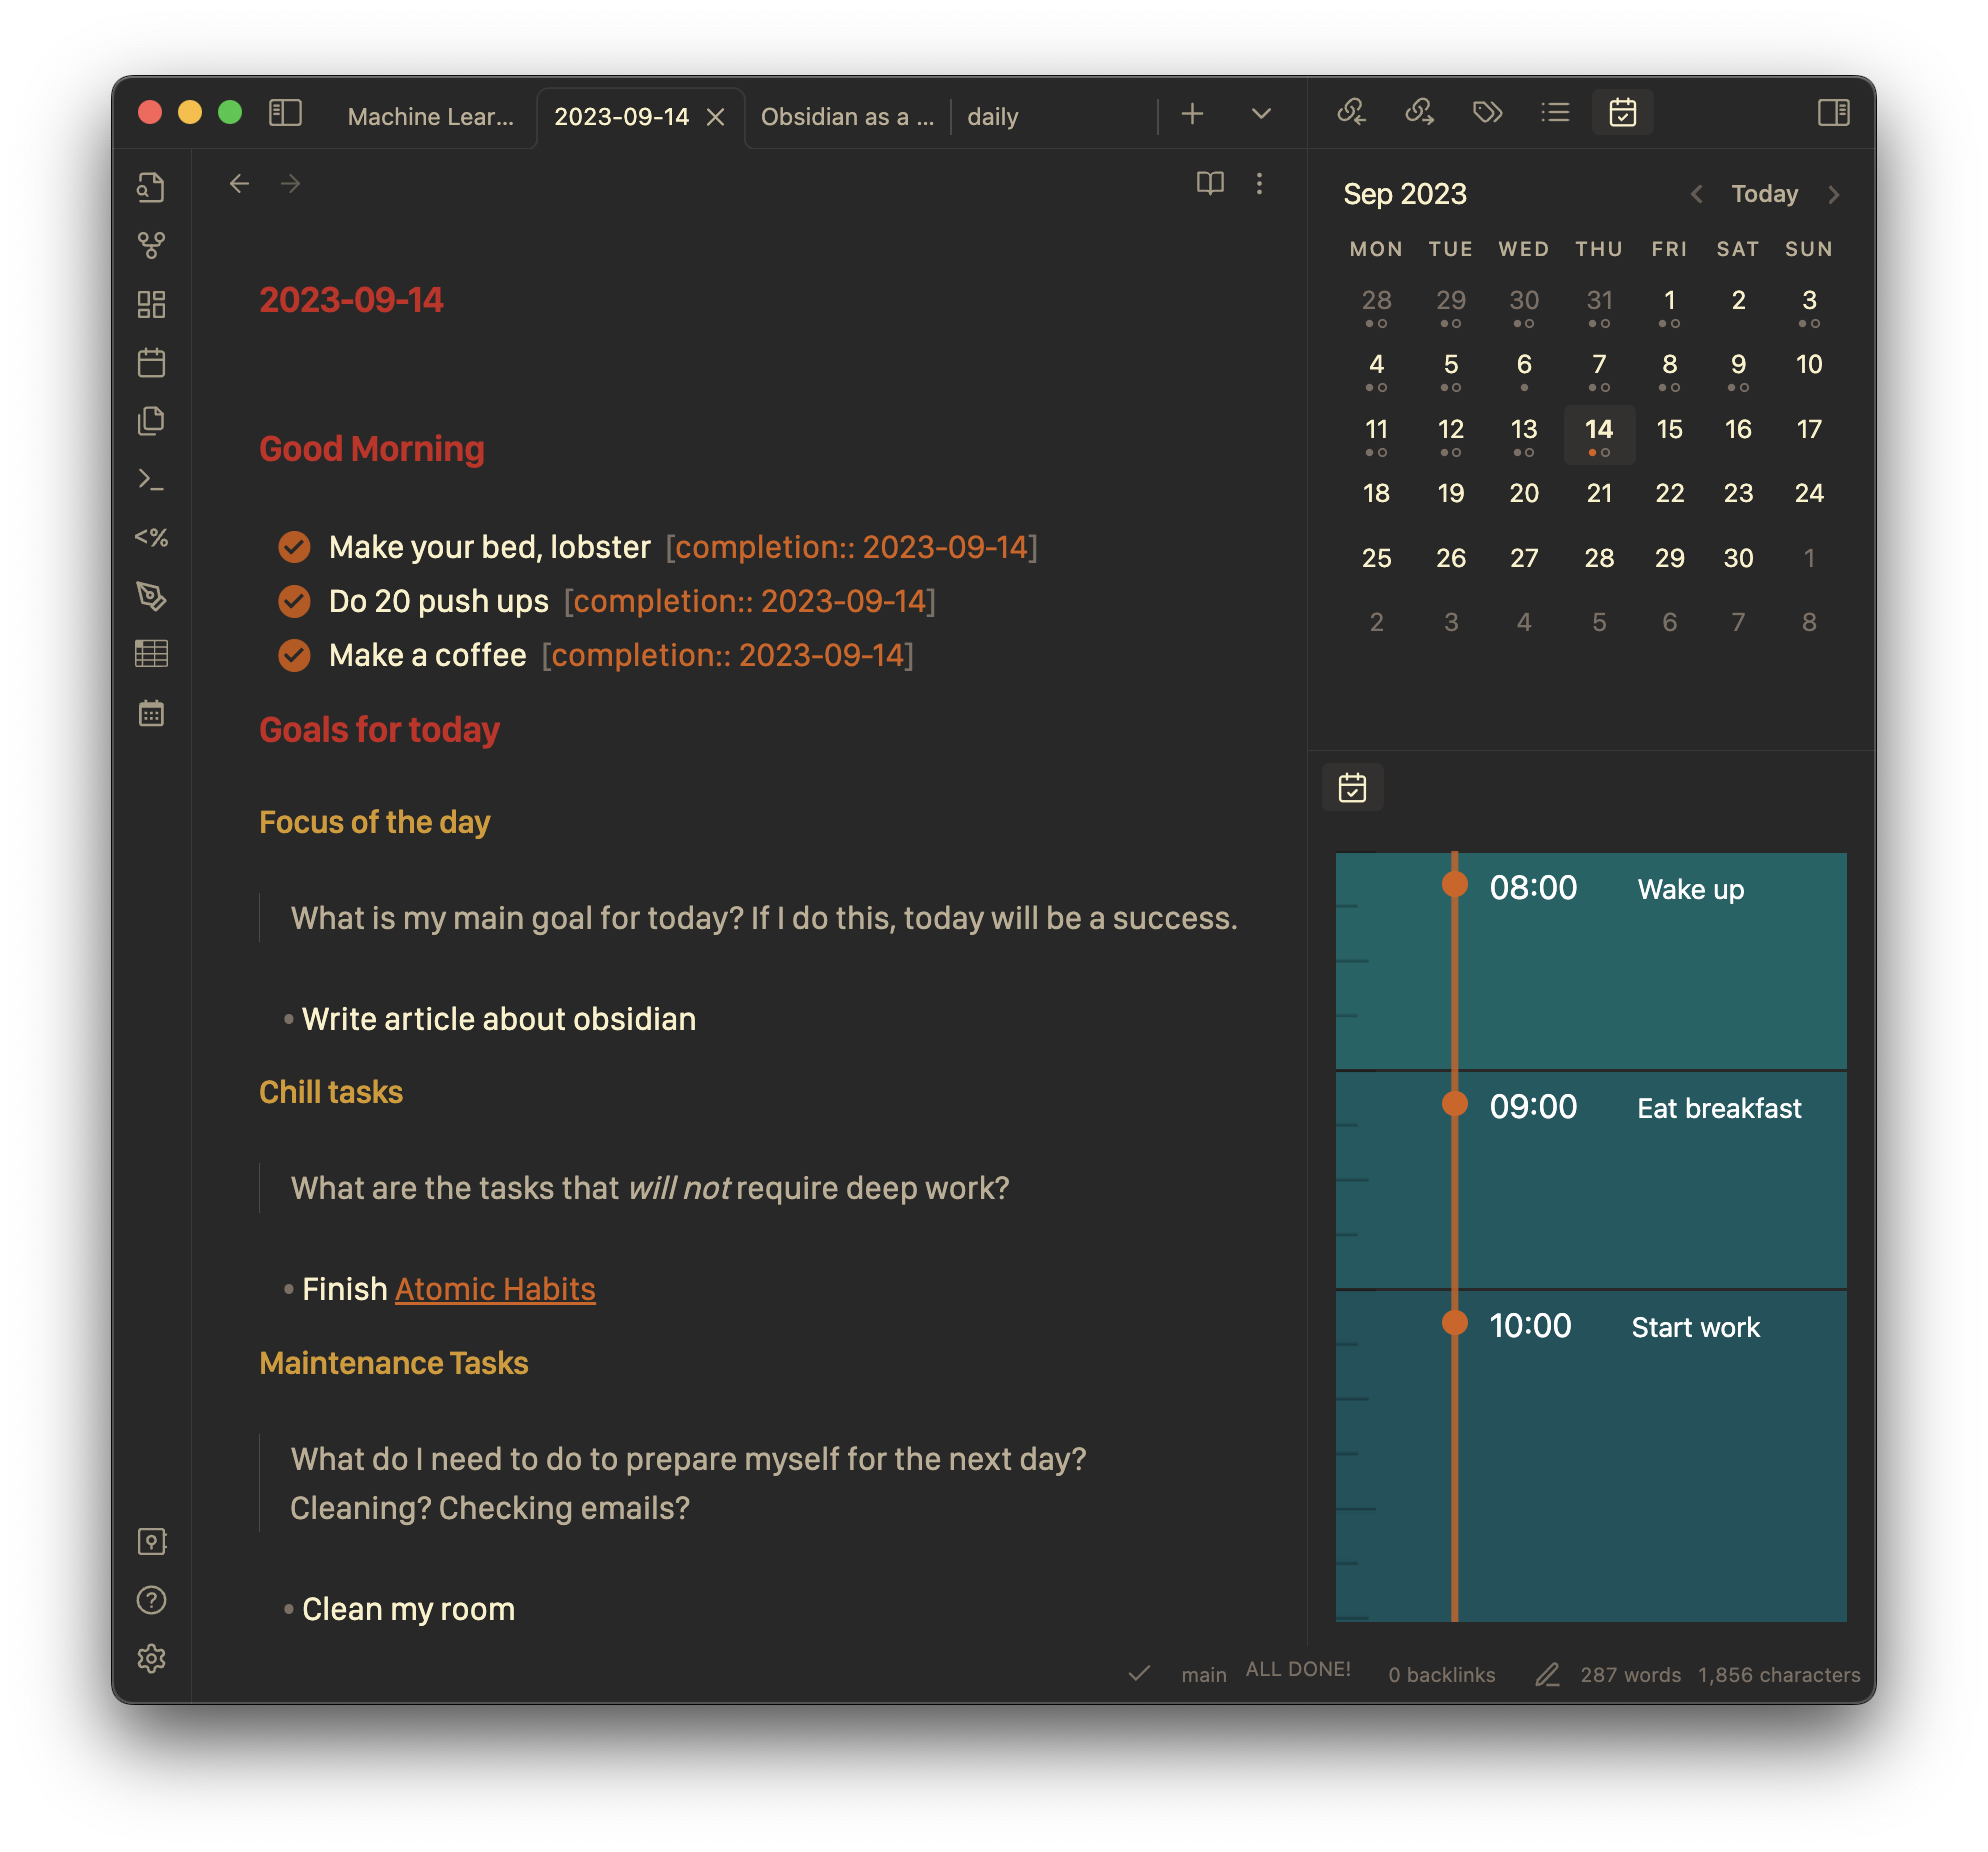Open the tags pane icon
Image resolution: width=1988 pixels, height=1852 pixels.
point(1488,113)
